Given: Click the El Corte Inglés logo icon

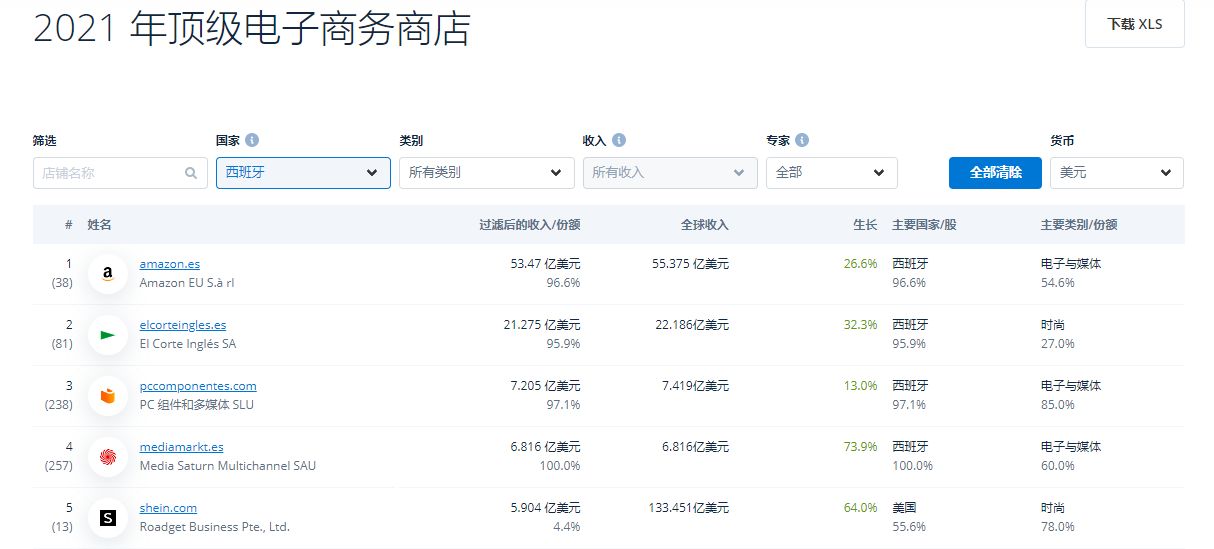Looking at the screenshot, I should pos(108,334).
